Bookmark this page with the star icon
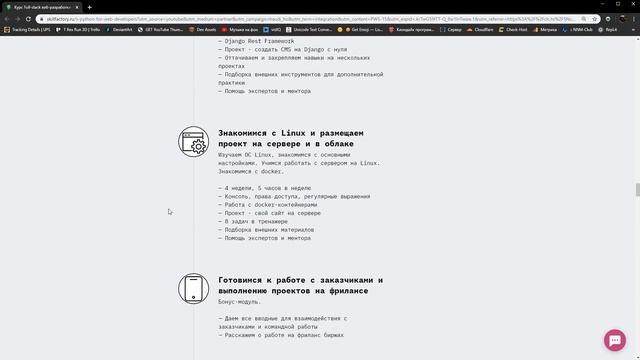This screenshot has height=360, width=640. (x=594, y=19)
